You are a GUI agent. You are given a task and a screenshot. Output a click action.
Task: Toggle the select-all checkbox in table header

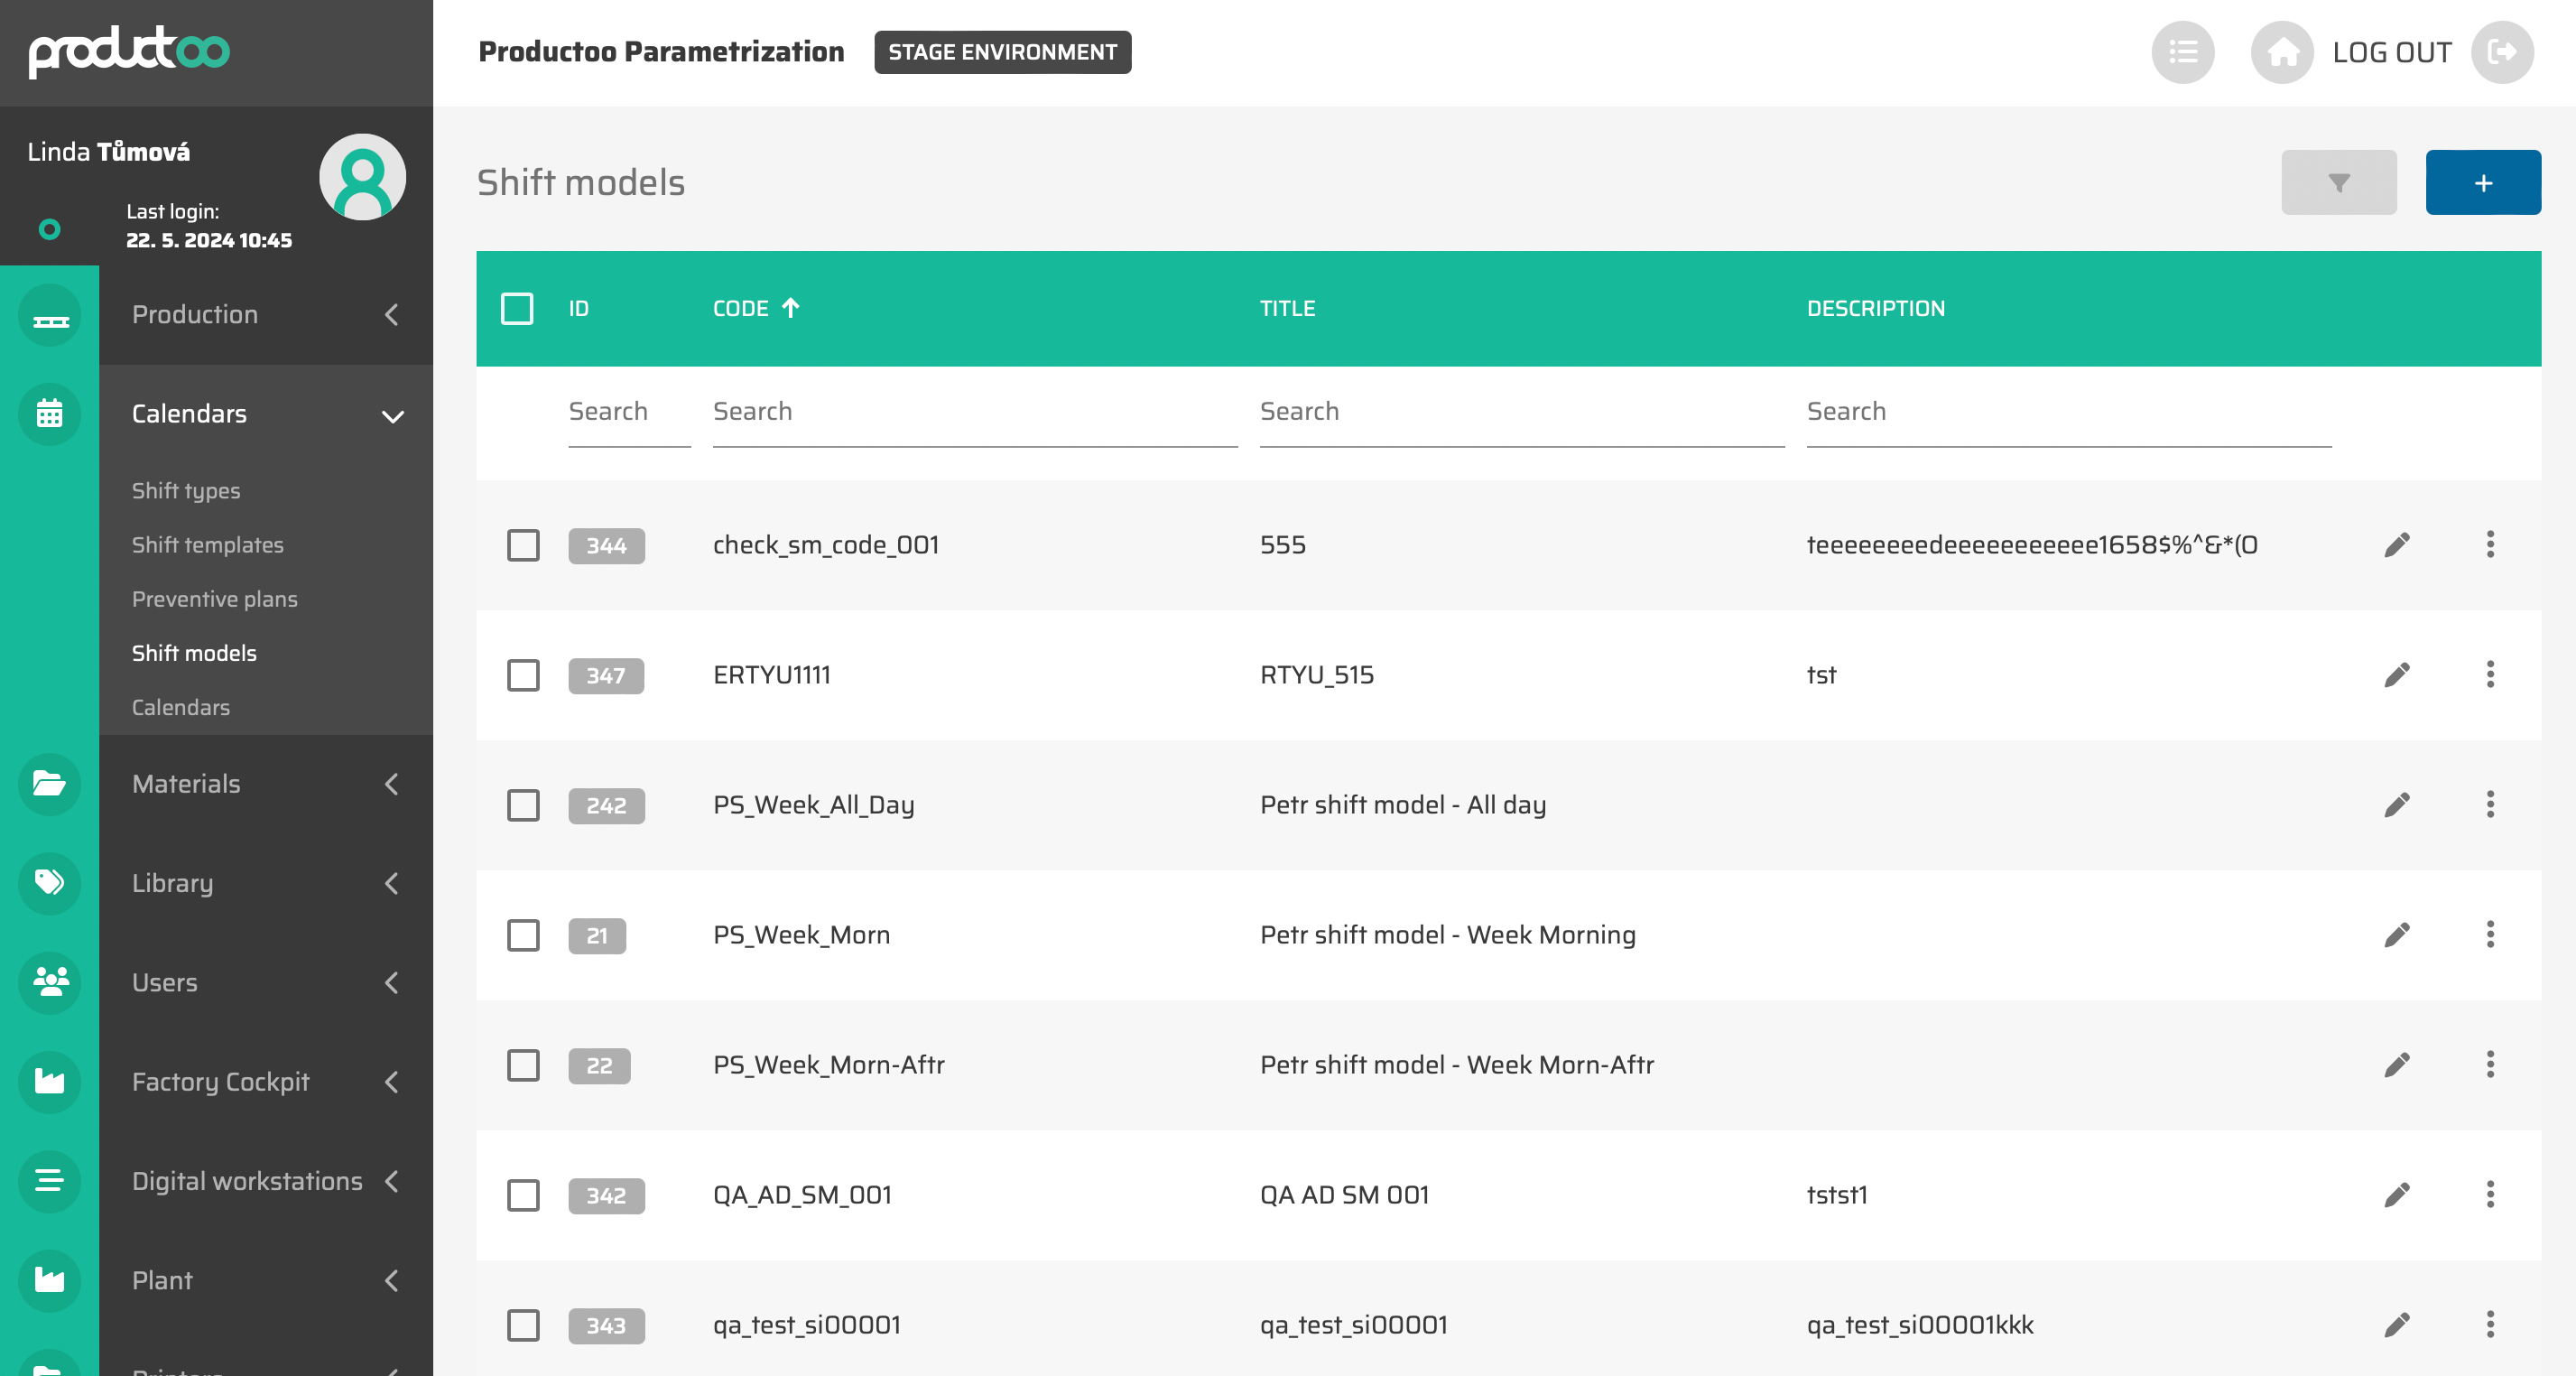pos(517,309)
